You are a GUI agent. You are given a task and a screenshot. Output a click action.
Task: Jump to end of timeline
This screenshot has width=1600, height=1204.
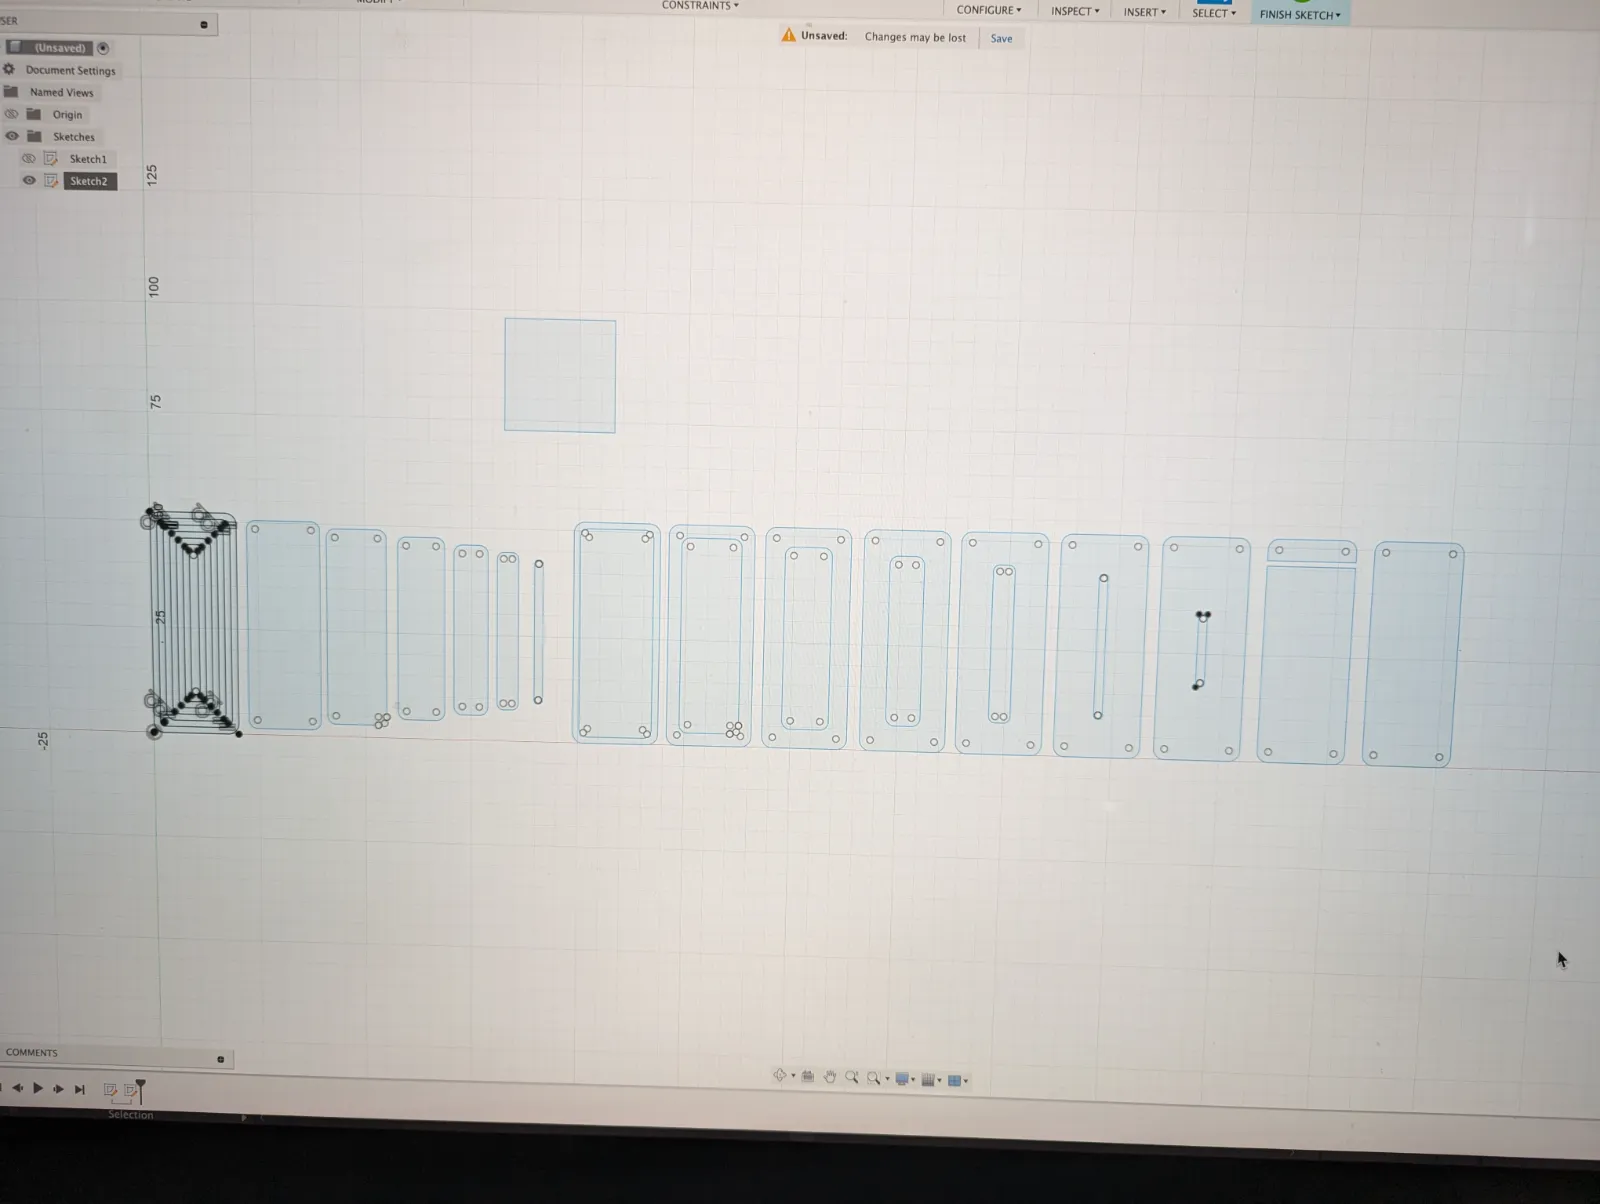(80, 1089)
